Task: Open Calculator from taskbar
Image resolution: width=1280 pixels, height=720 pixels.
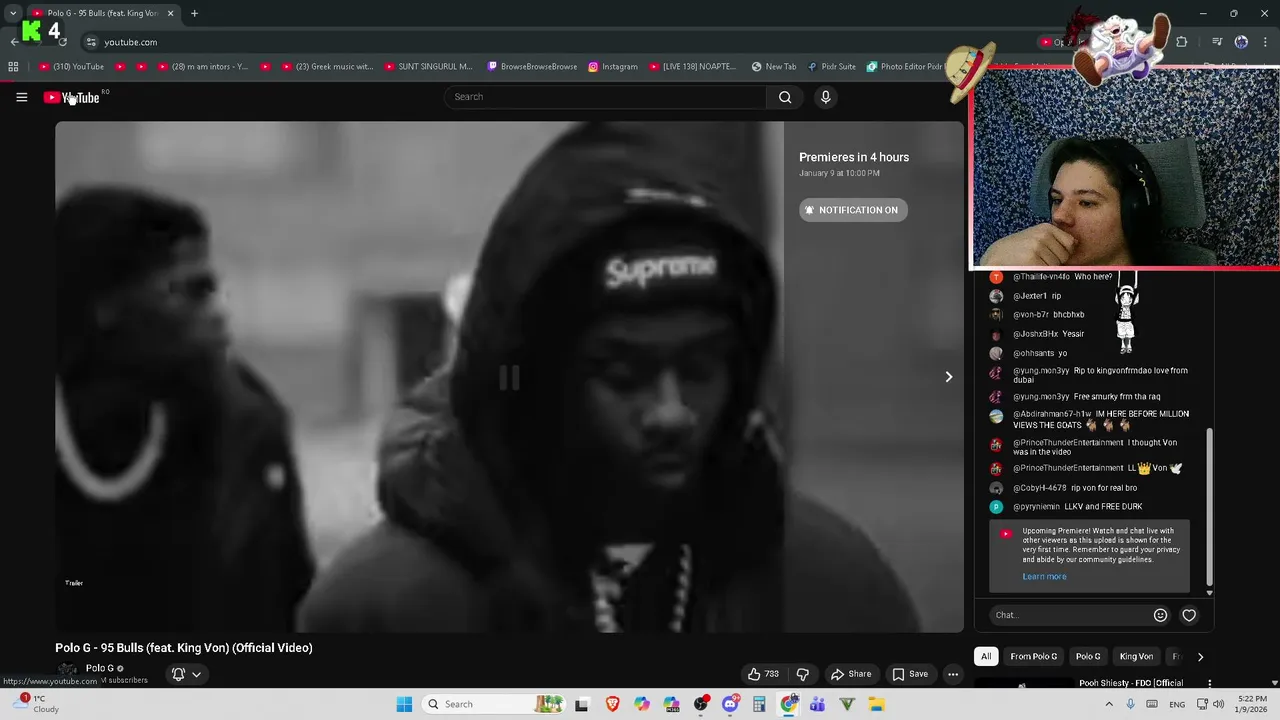Action: click(759, 704)
